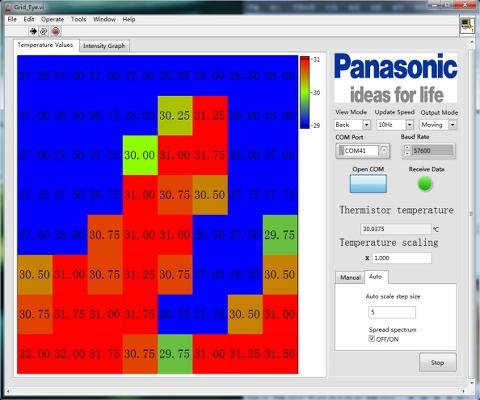
Task: Click the 29 label on color scale
Action: point(316,125)
